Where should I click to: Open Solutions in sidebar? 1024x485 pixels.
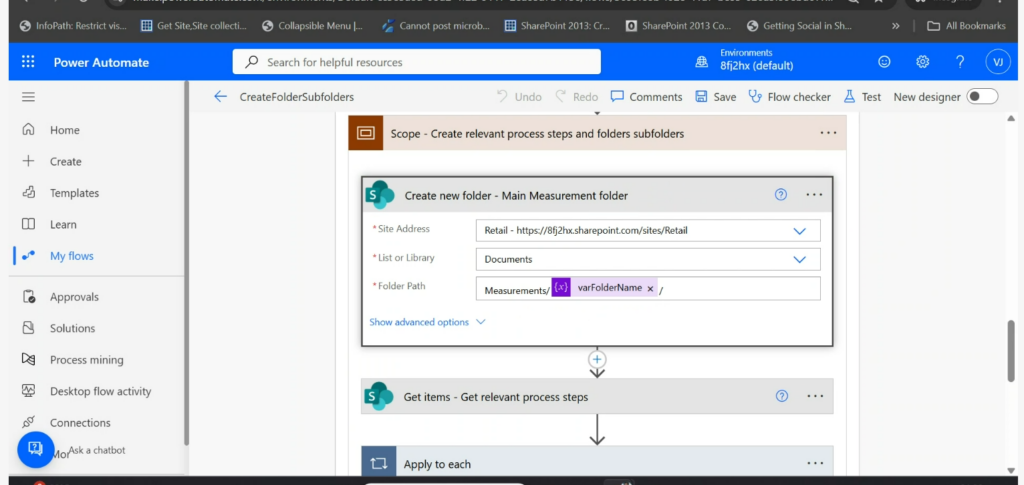(x=72, y=328)
